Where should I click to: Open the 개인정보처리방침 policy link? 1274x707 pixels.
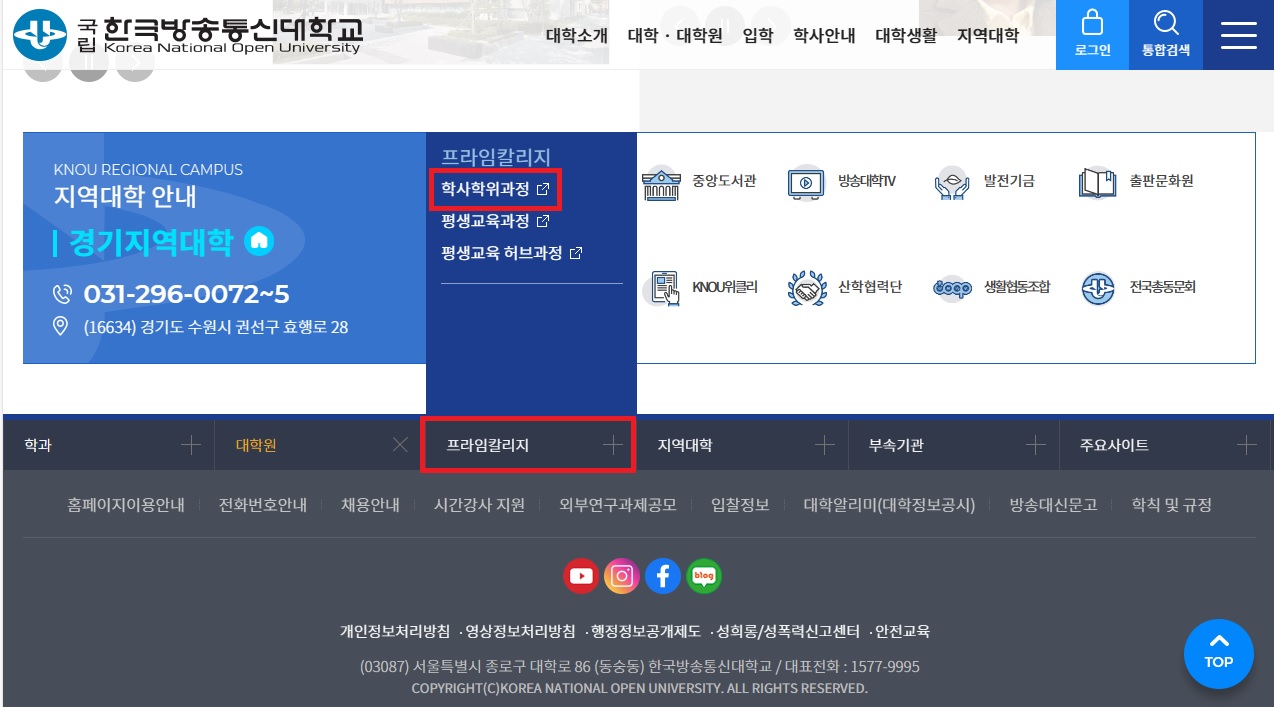[x=393, y=631]
